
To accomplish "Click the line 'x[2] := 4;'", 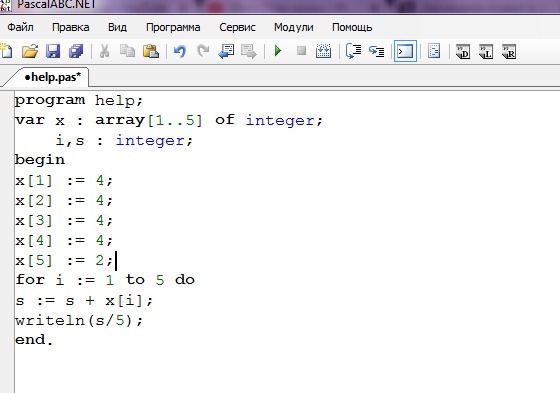I will [64, 200].
